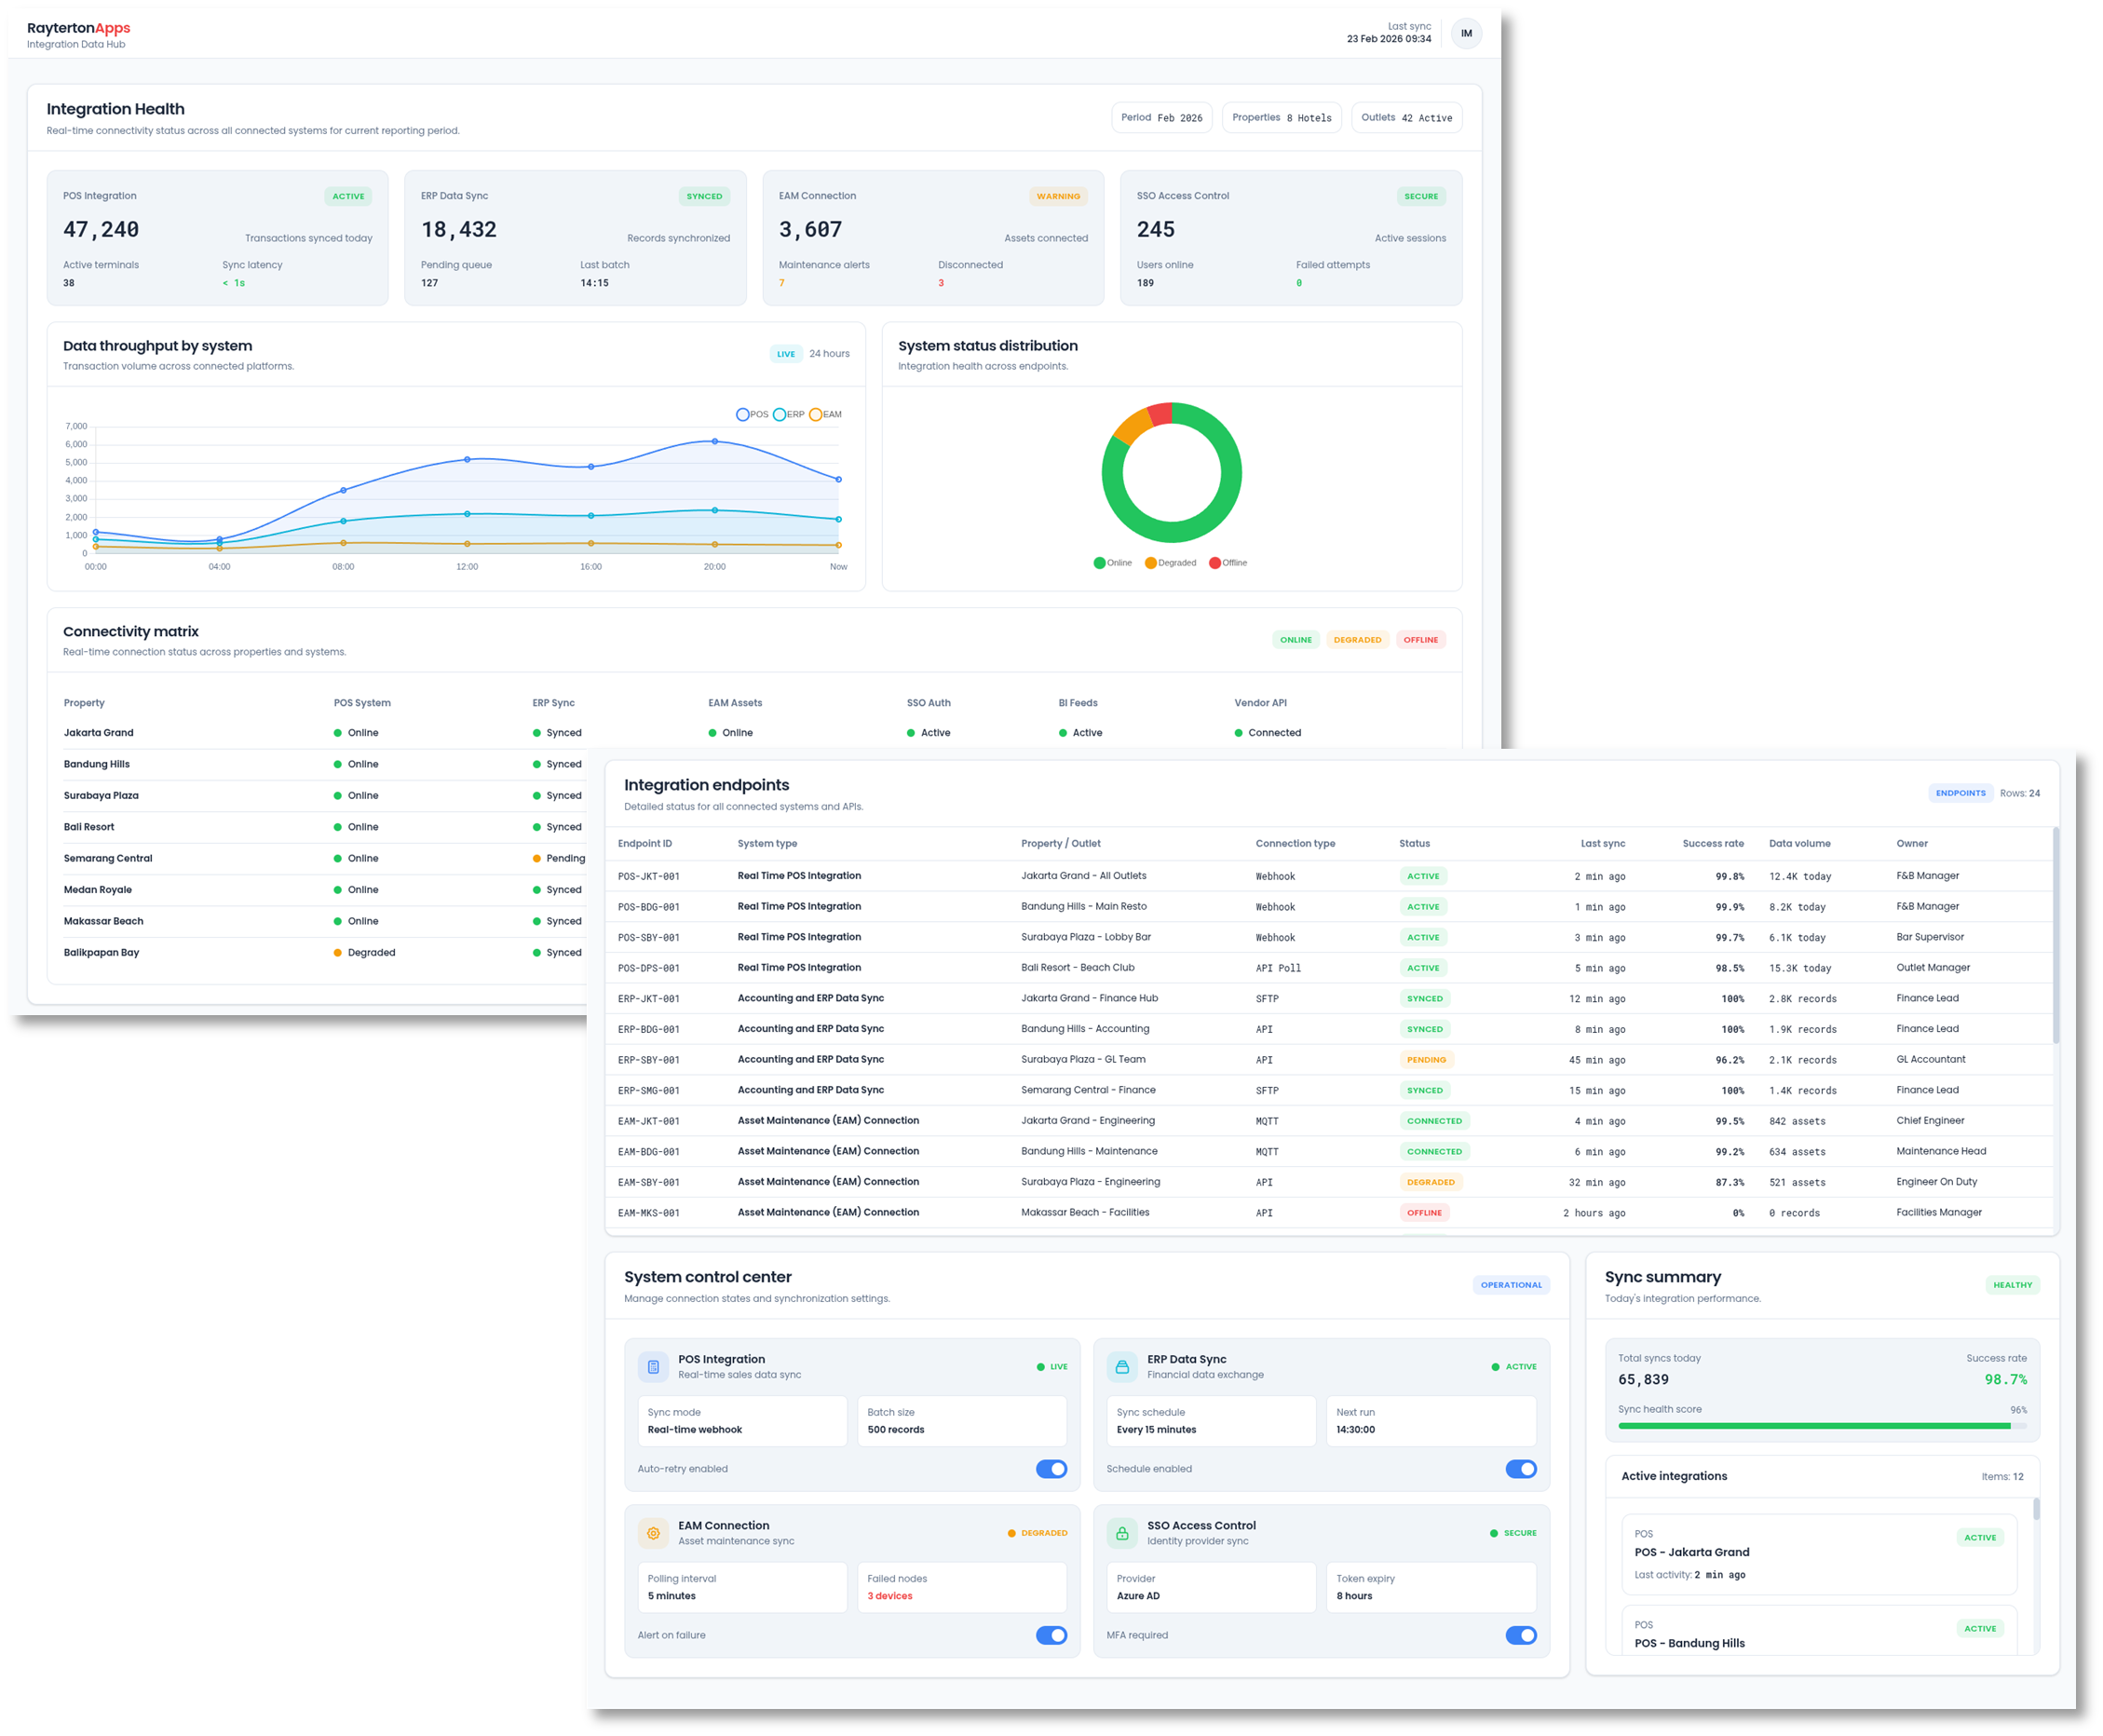Click the RaytertonApps logo

pos(77,28)
